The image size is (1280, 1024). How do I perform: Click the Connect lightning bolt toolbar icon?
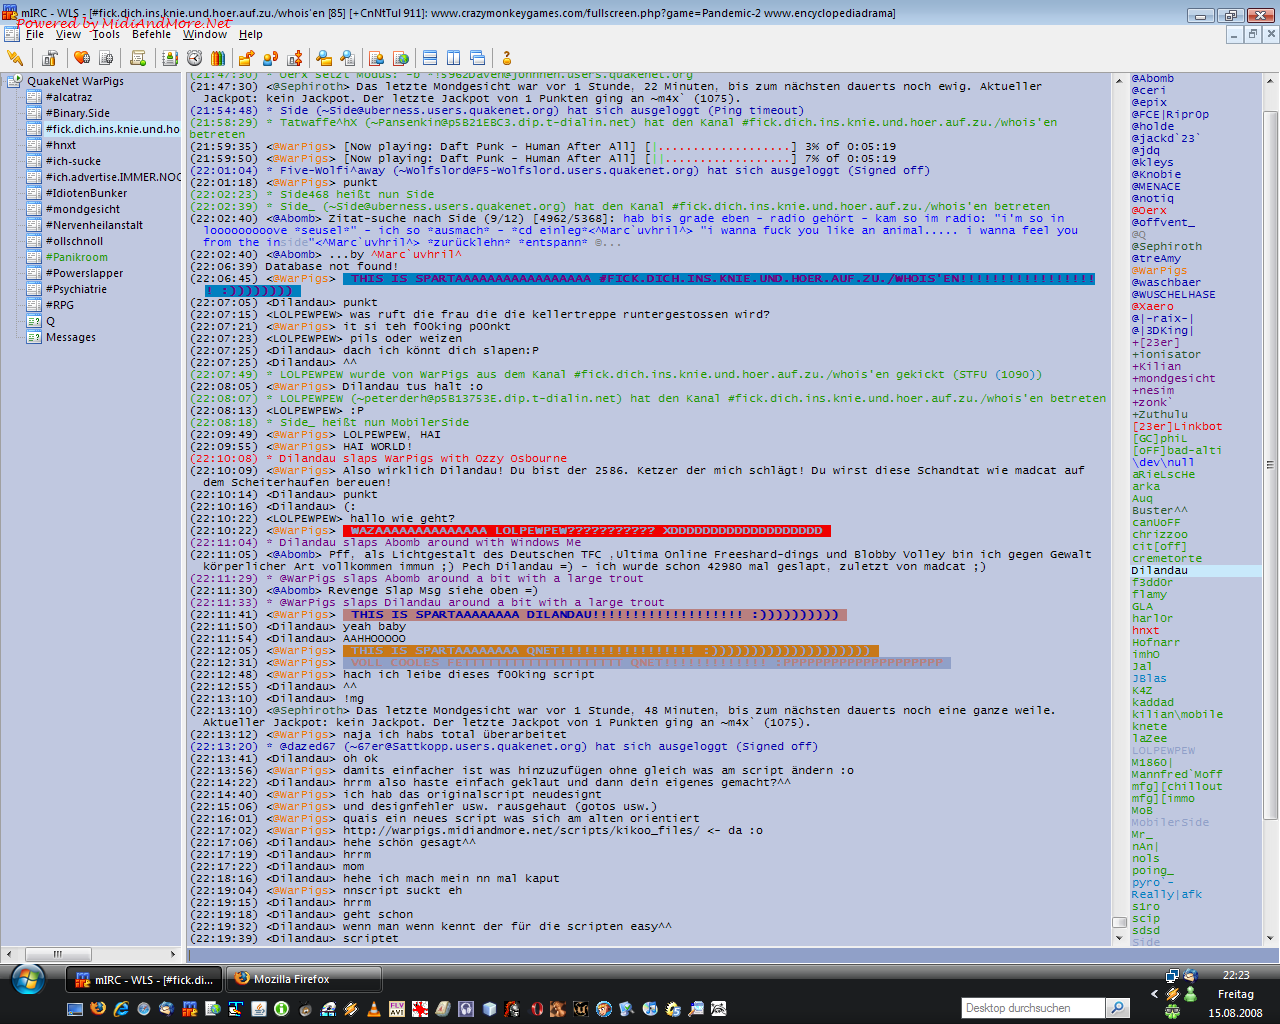pos(14,58)
